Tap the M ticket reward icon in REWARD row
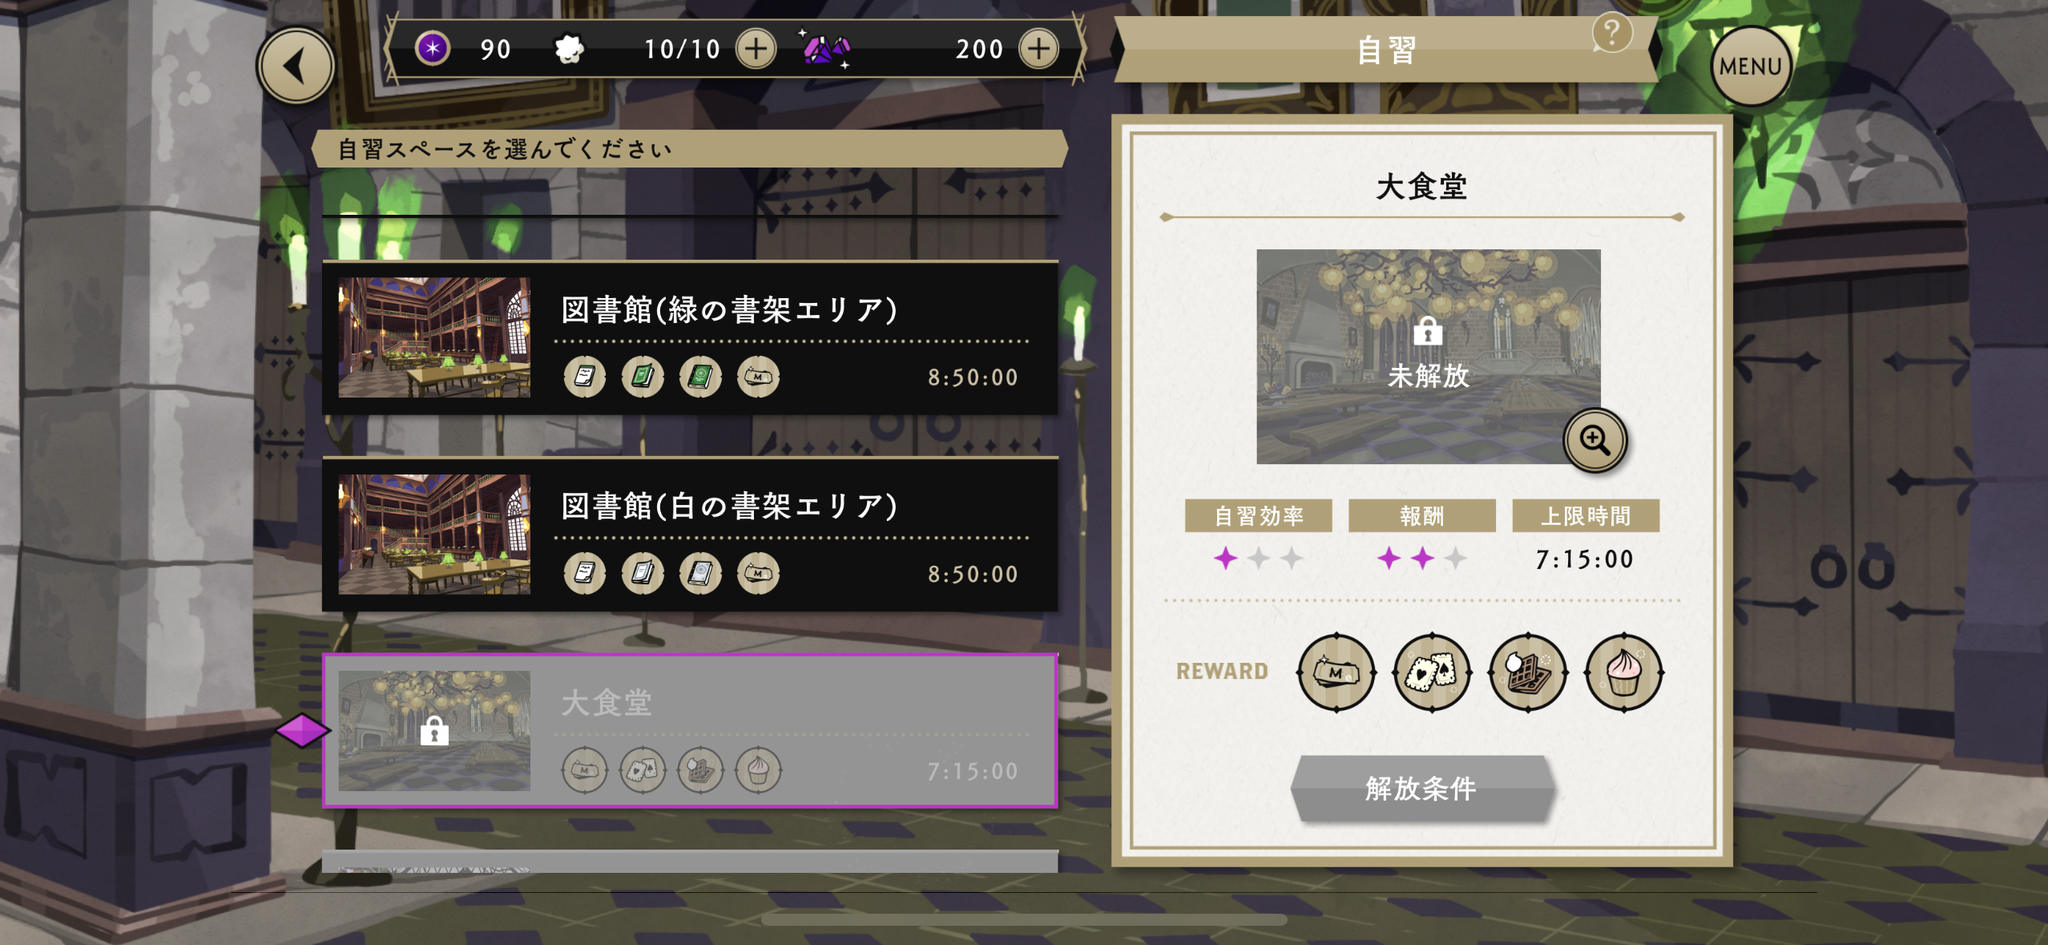 (1336, 672)
